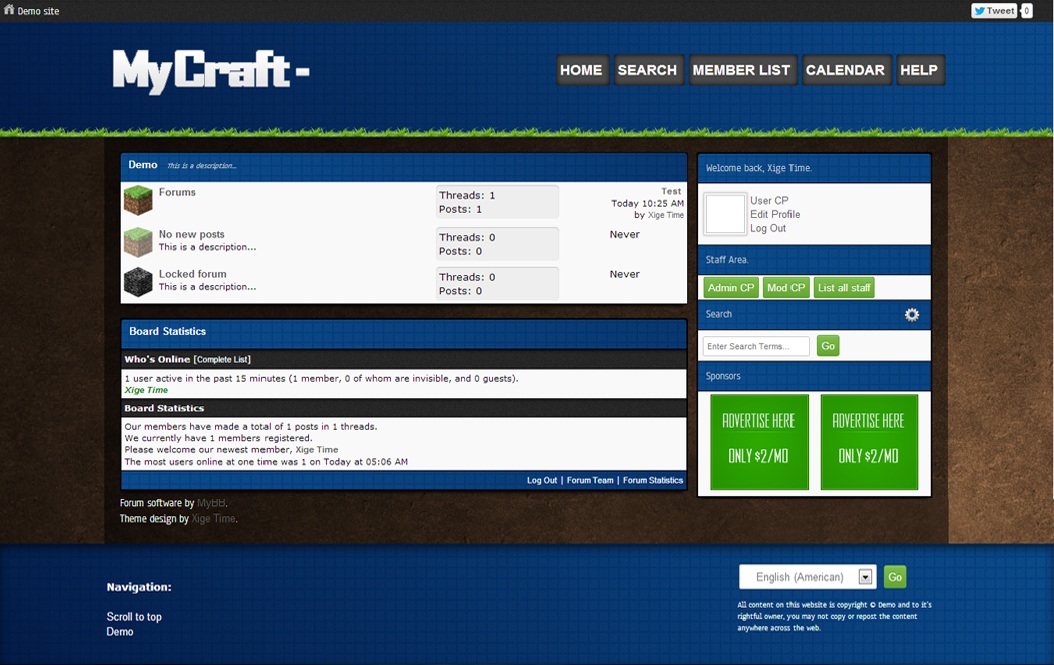Image resolution: width=1054 pixels, height=665 pixels.
Task: Open the CALENDAR menu item
Action: click(x=846, y=70)
